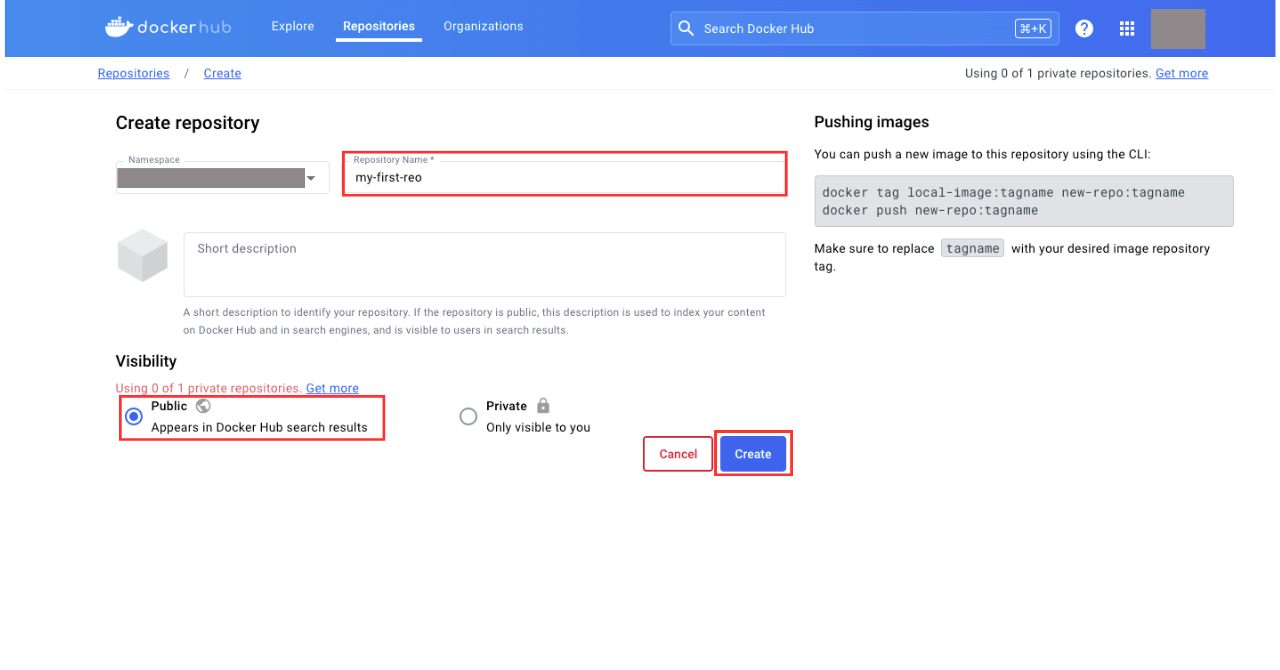Screen dimensions: 1280x670
Task: Select the Public visibility radio button
Action: 133,416
